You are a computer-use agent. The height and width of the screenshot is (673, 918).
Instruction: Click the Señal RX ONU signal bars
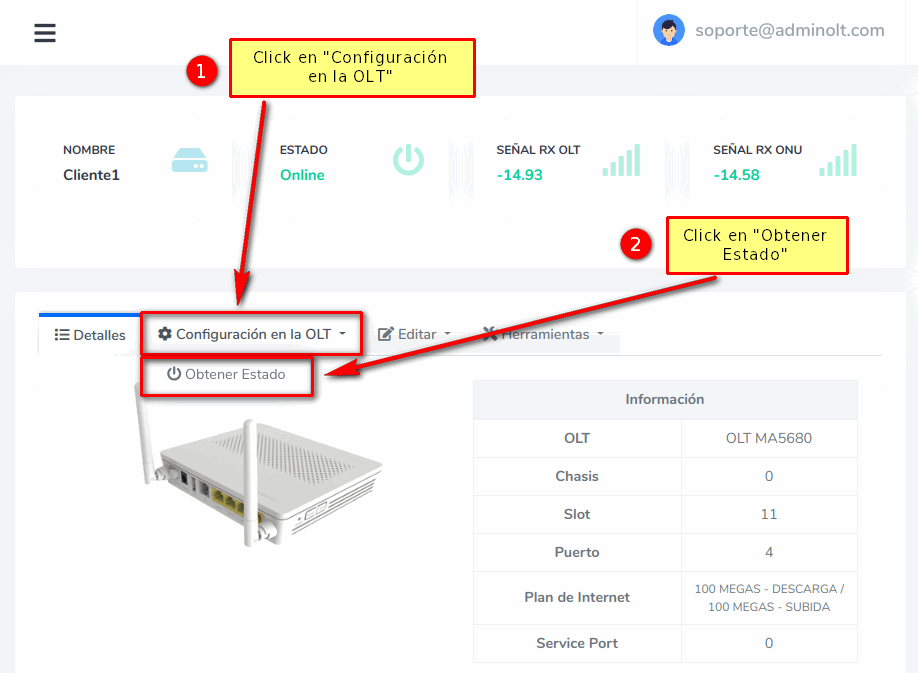[x=838, y=160]
